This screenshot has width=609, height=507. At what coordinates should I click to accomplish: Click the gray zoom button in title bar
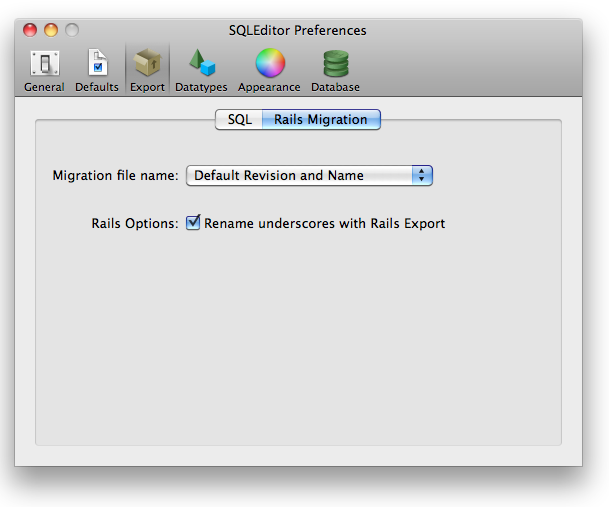pyautogui.click(x=72, y=30)
